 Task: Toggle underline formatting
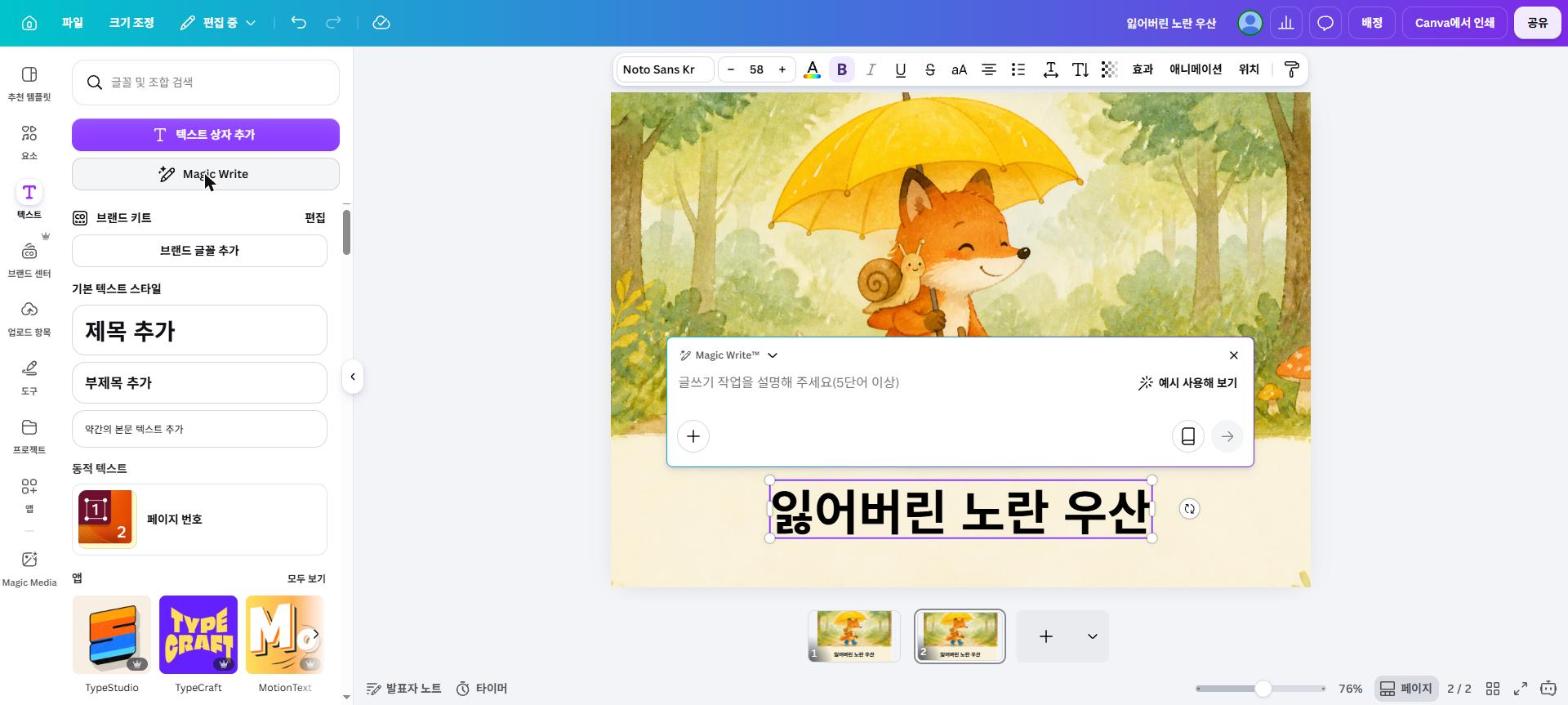point(900,69)
